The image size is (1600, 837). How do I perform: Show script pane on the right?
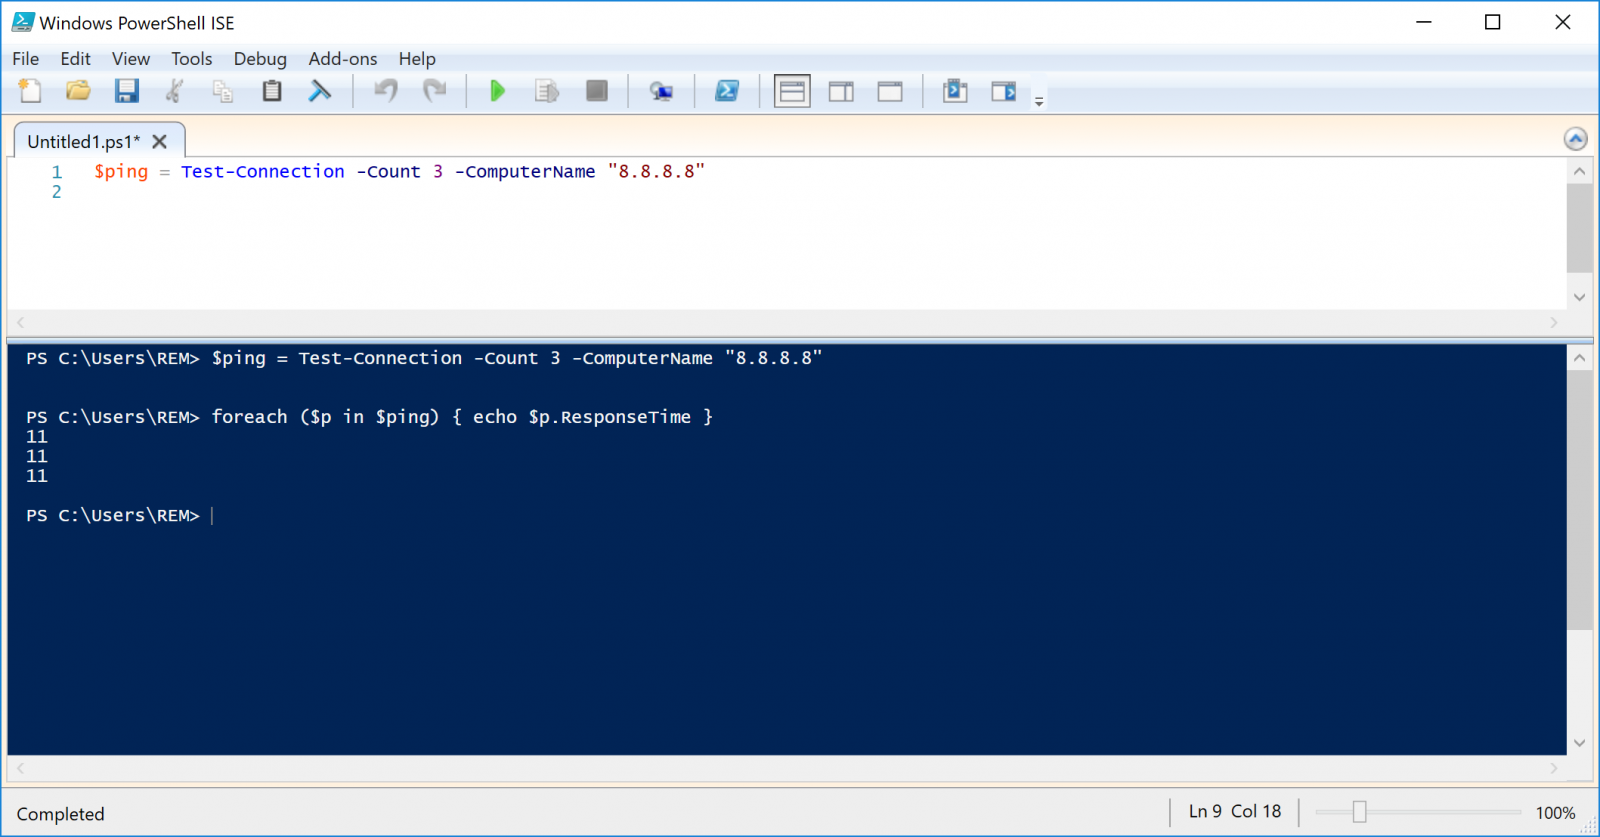point(841,91)
